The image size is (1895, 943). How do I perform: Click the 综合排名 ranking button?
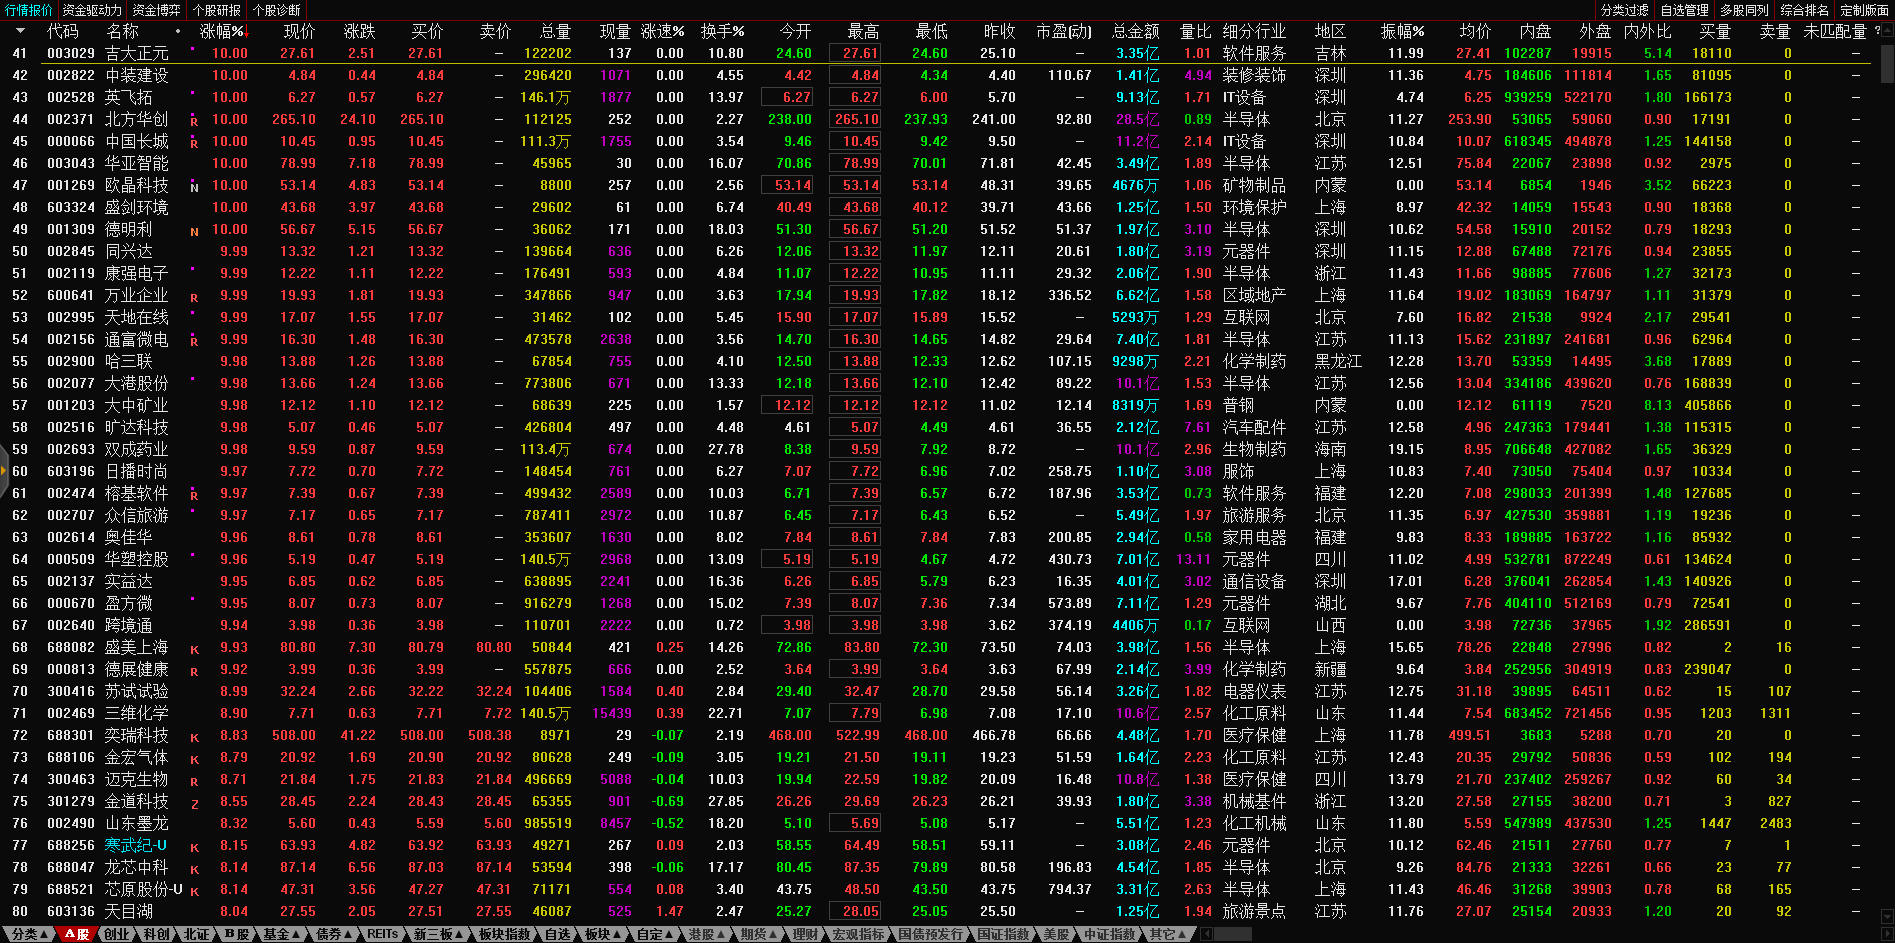coord(1804,10)
